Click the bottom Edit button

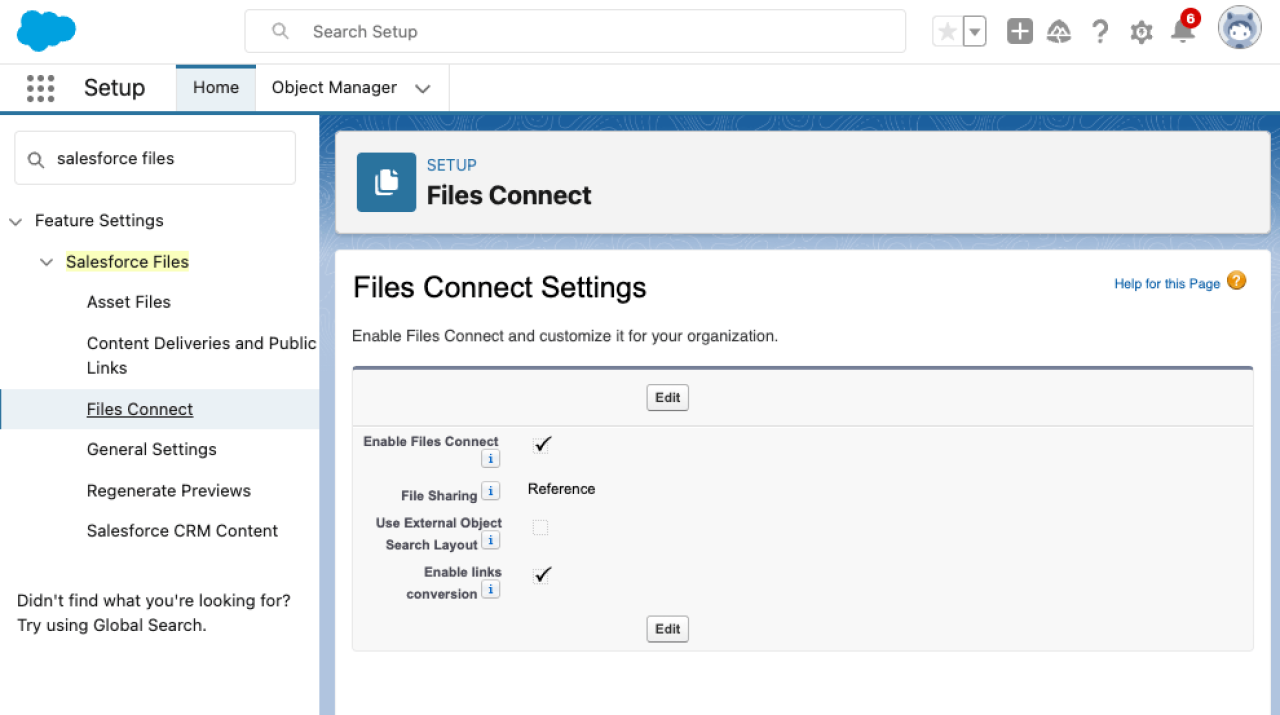668,629
